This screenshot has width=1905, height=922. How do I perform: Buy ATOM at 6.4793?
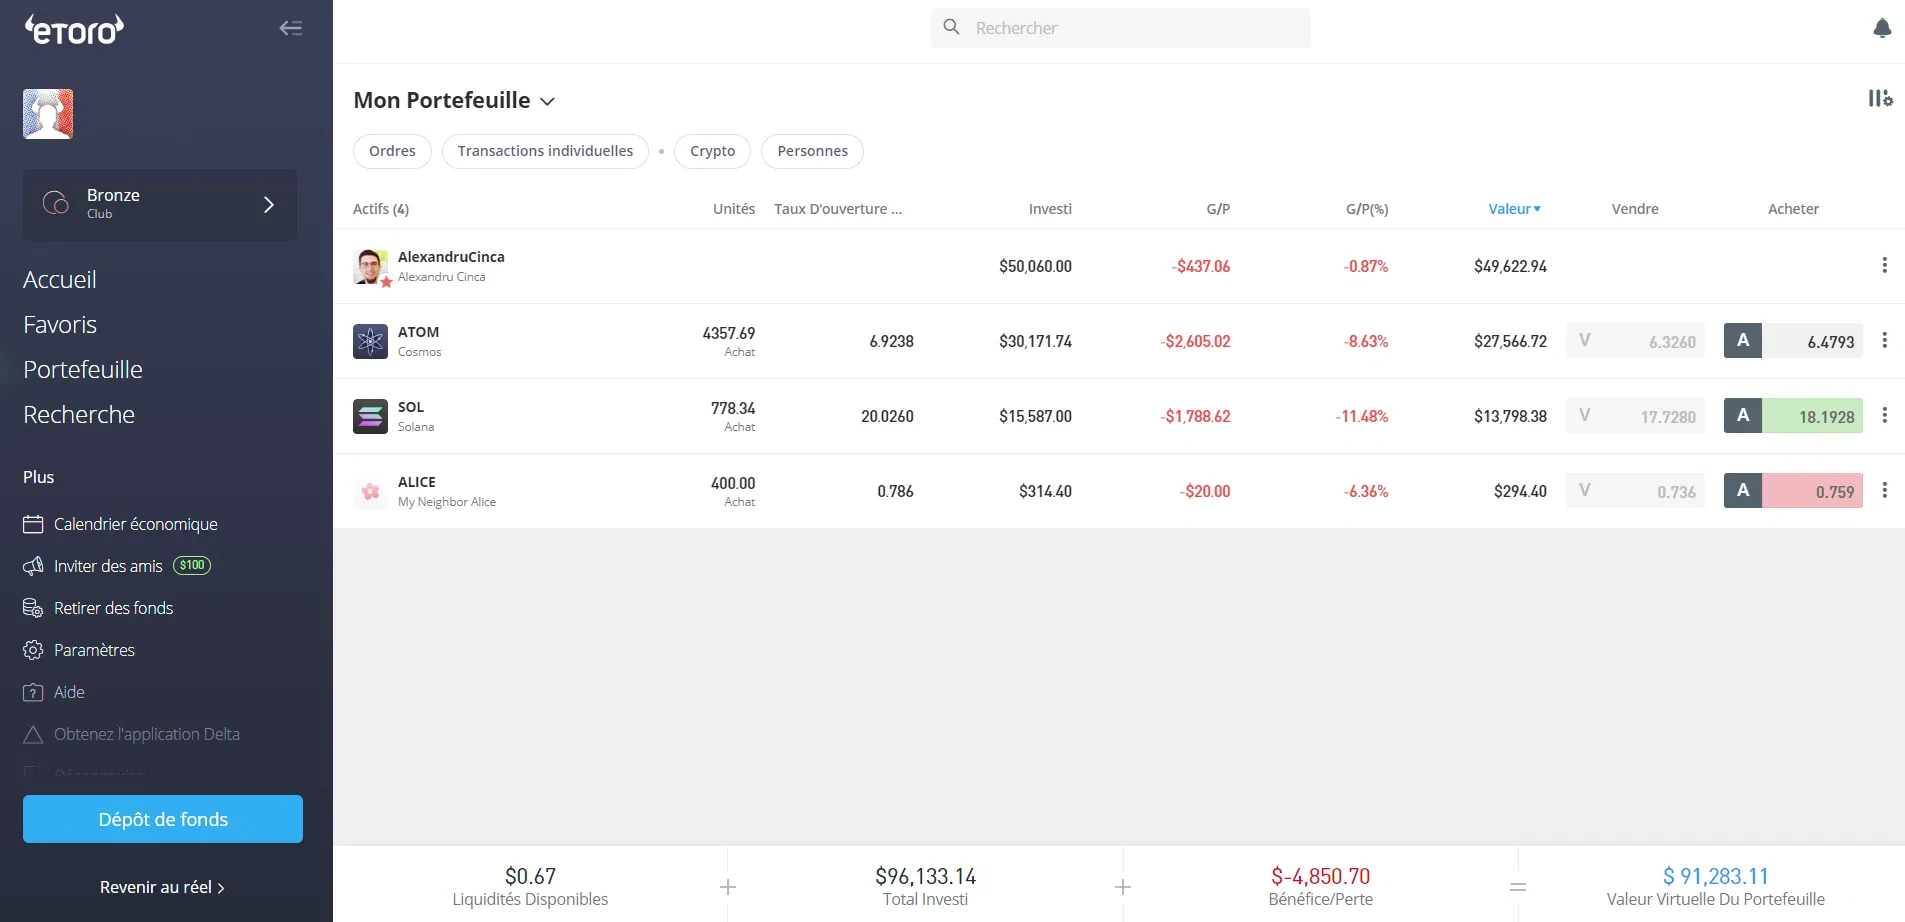coord(1793,341)
